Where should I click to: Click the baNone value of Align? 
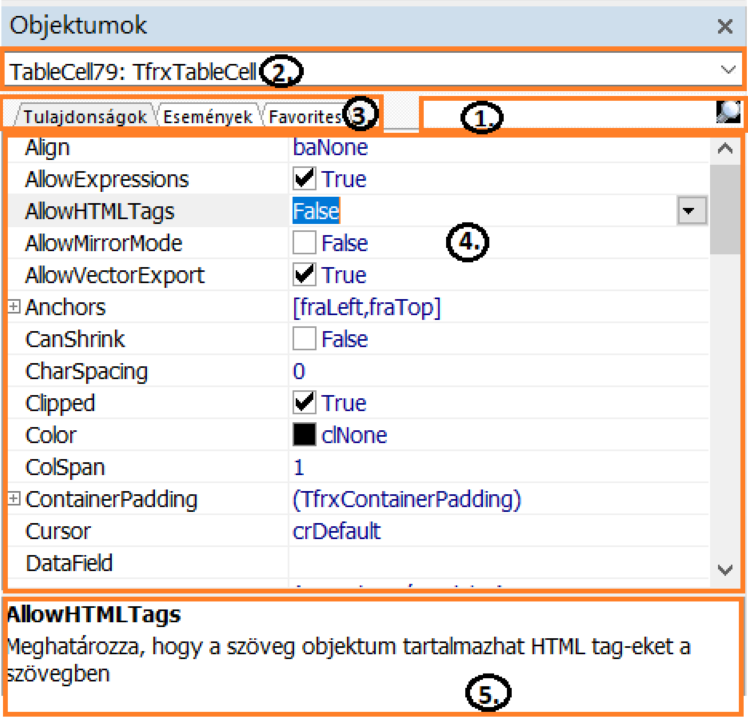(x=330, y=147)
